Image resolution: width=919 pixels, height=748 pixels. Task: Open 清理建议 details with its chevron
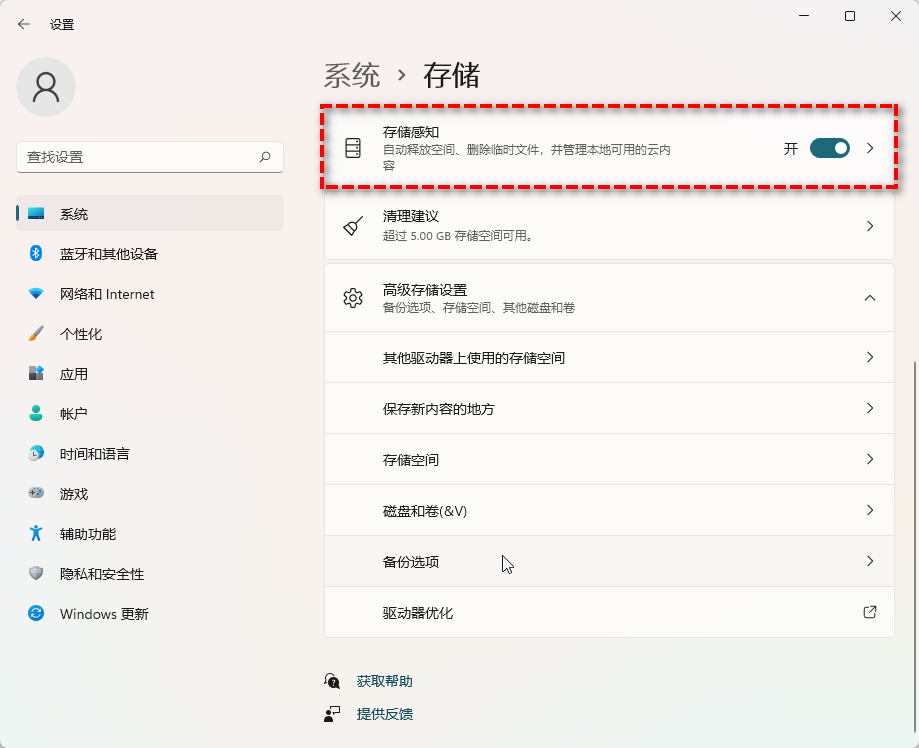869,226
